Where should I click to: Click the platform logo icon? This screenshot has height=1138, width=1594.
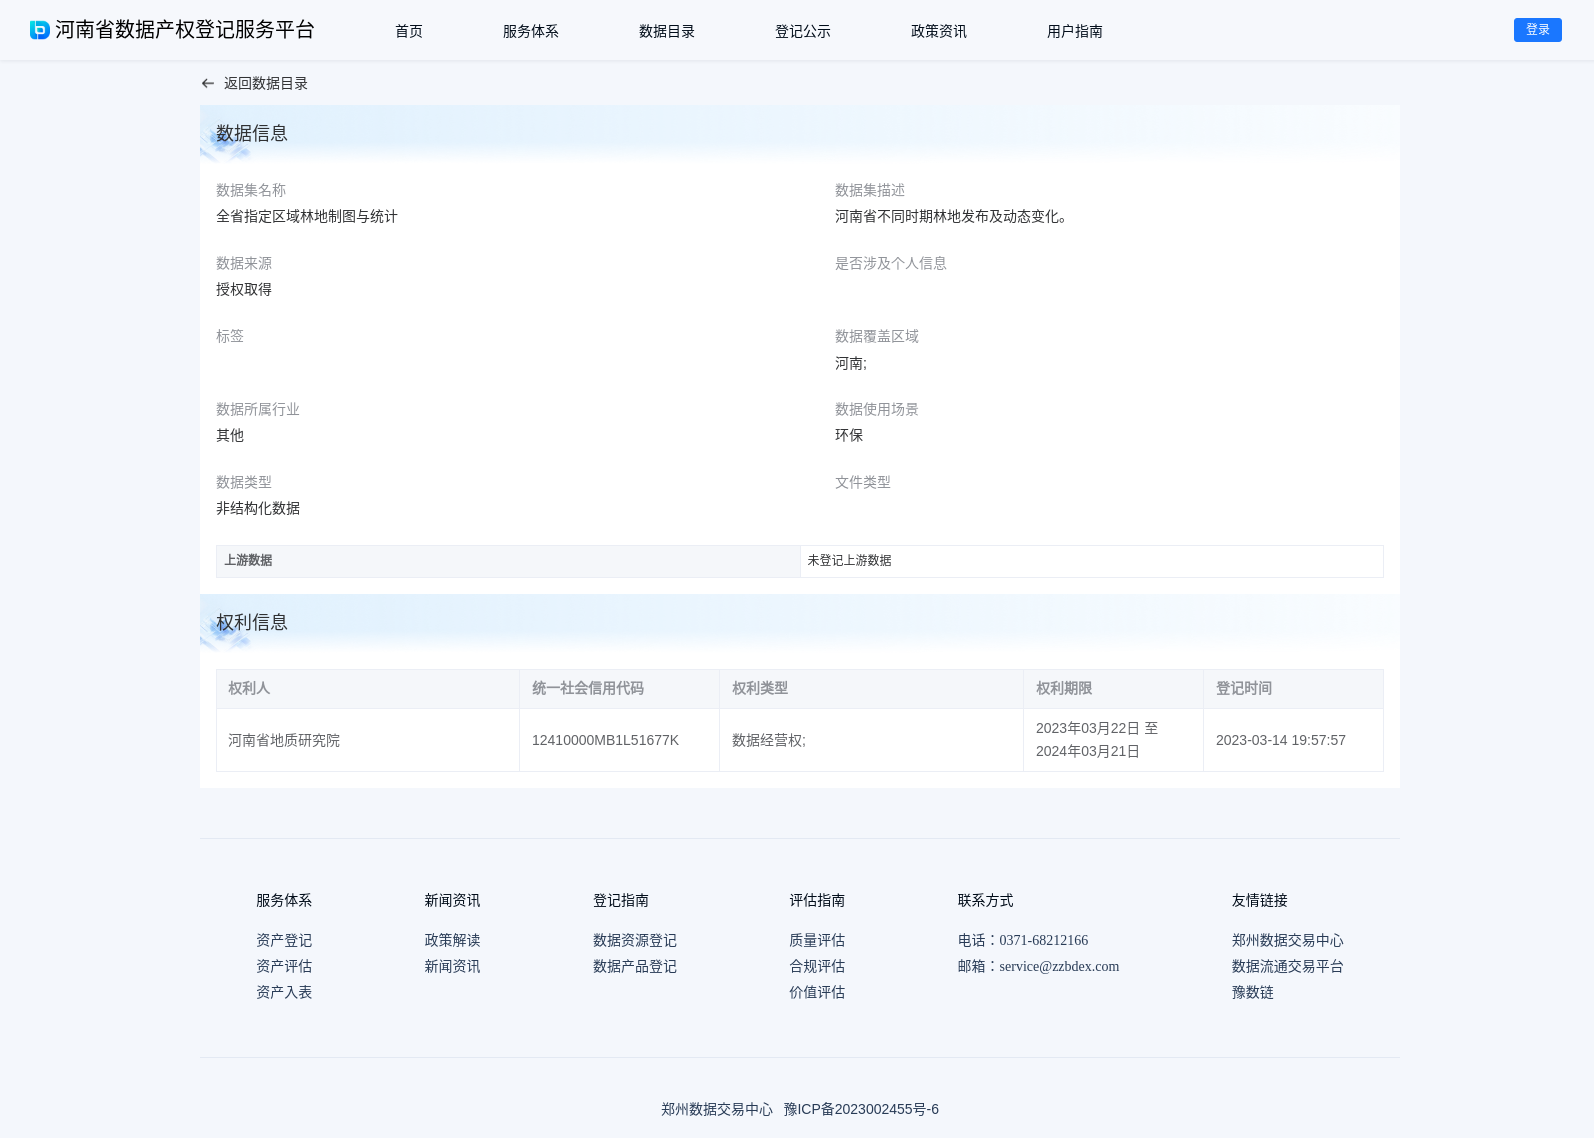coord(40,30)
